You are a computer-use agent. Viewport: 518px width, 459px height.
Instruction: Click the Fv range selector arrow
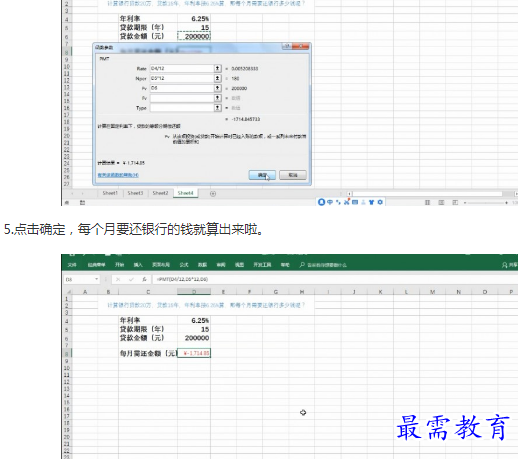point(217,98)
